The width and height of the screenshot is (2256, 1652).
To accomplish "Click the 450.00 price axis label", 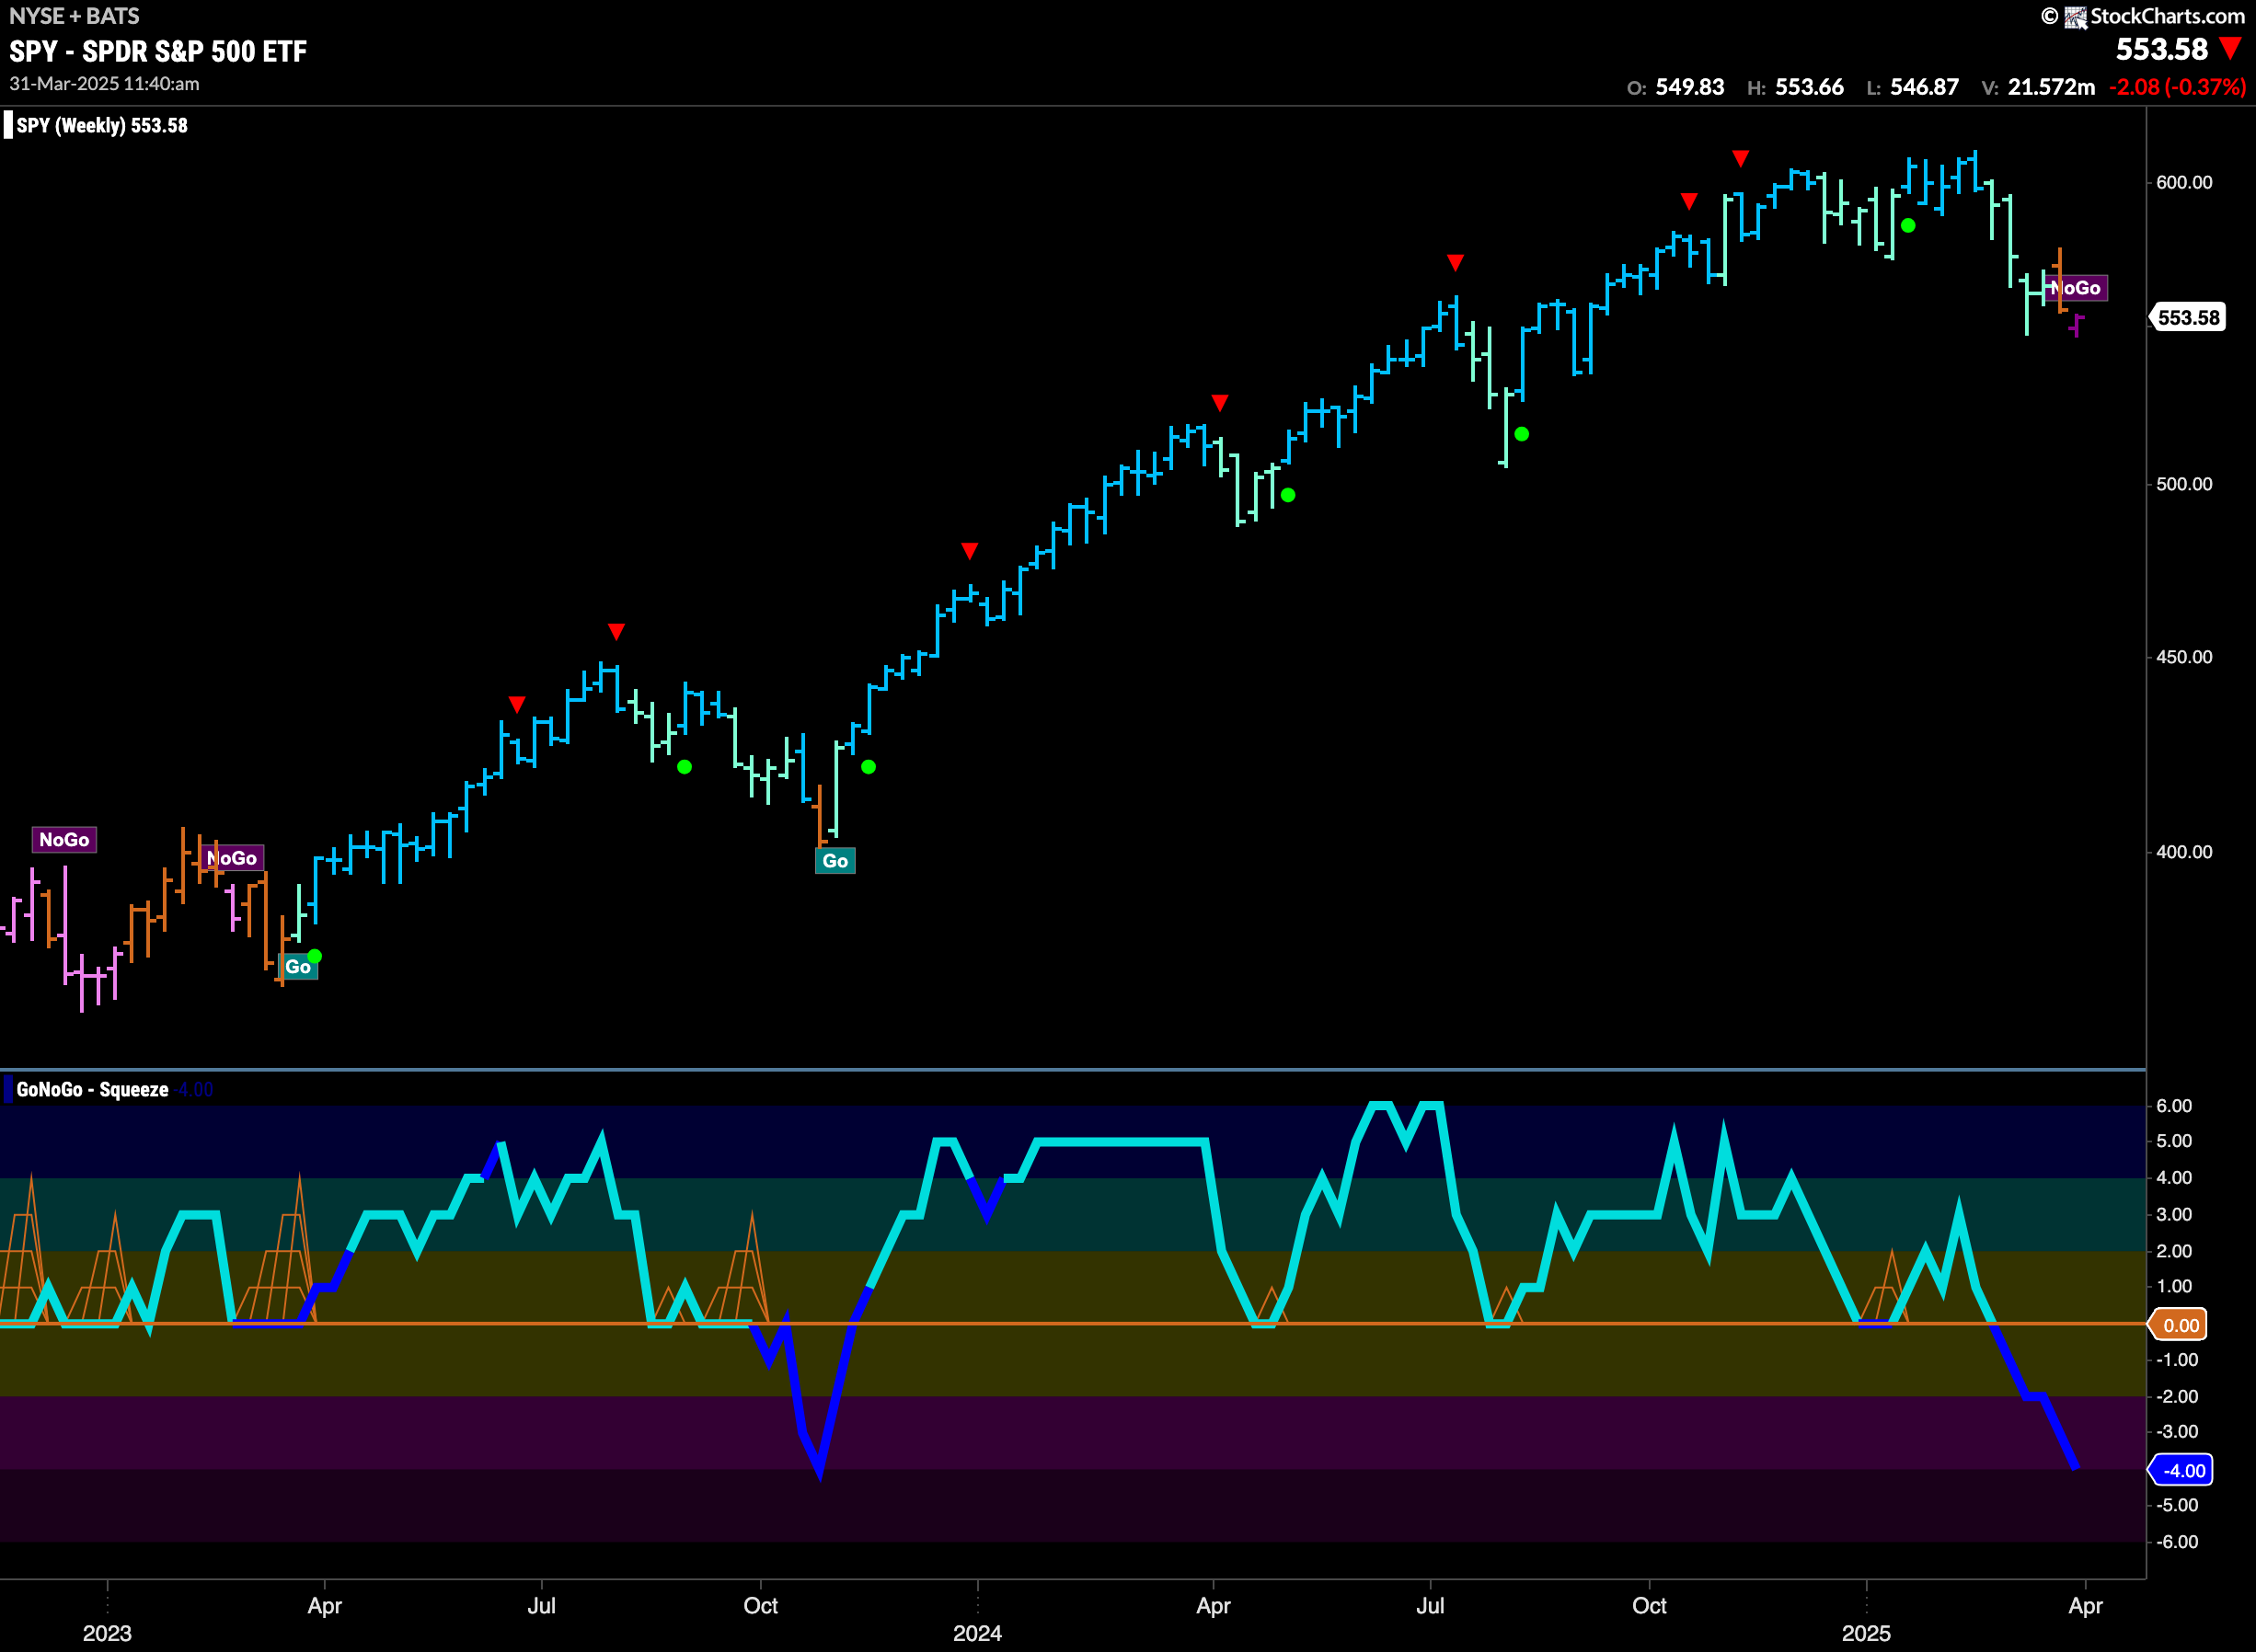I will pyautogui.click(x=2184, y=657).
